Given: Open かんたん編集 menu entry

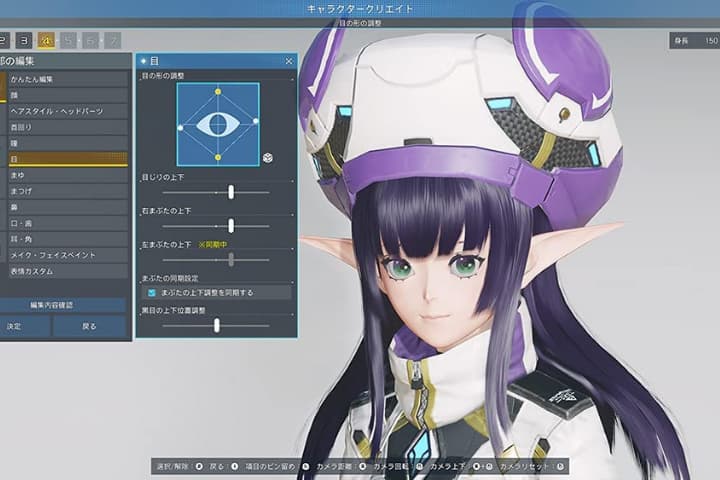Looking at the screenshot, I should pos(68,79).
